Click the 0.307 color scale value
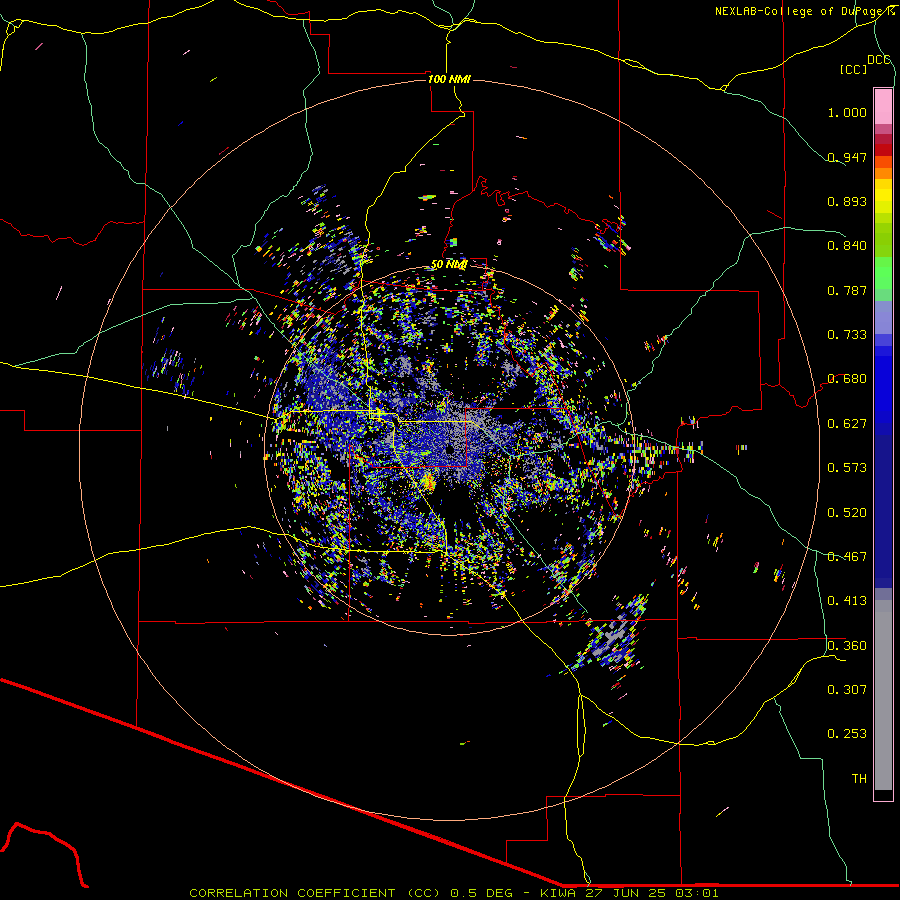The image size is (900, 900). click(x=847, y=690)
